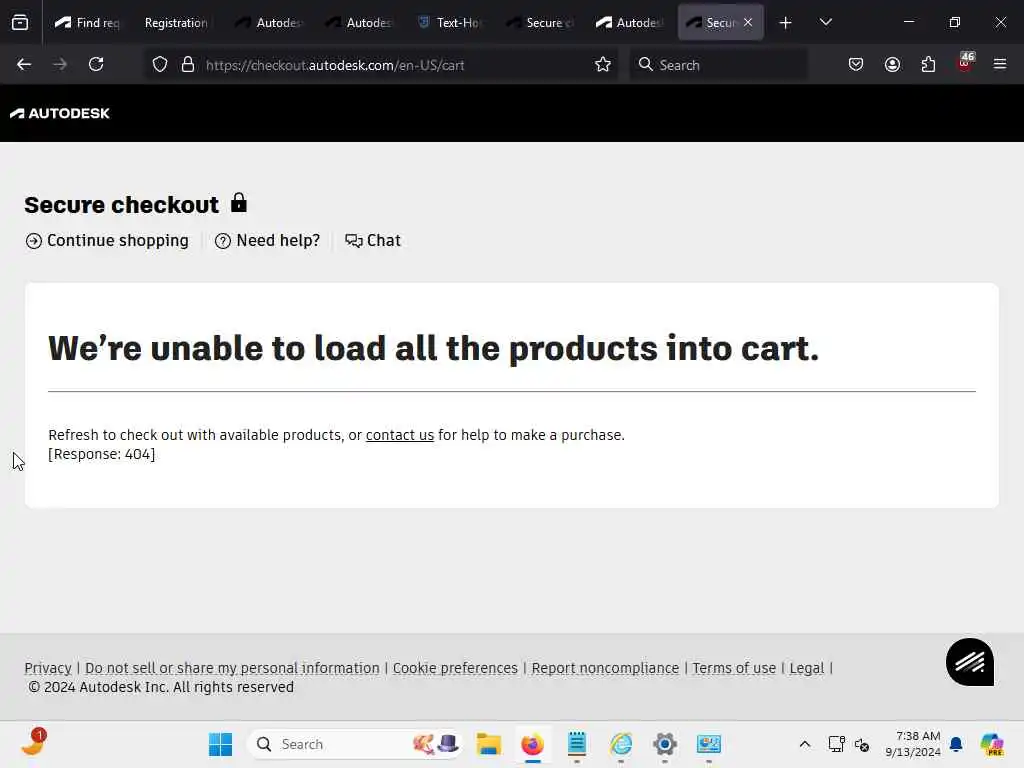Image resolution: width=1024 pixels, height=768 pixels.
Task: Click the Firefox Search box
Action: 718,65
